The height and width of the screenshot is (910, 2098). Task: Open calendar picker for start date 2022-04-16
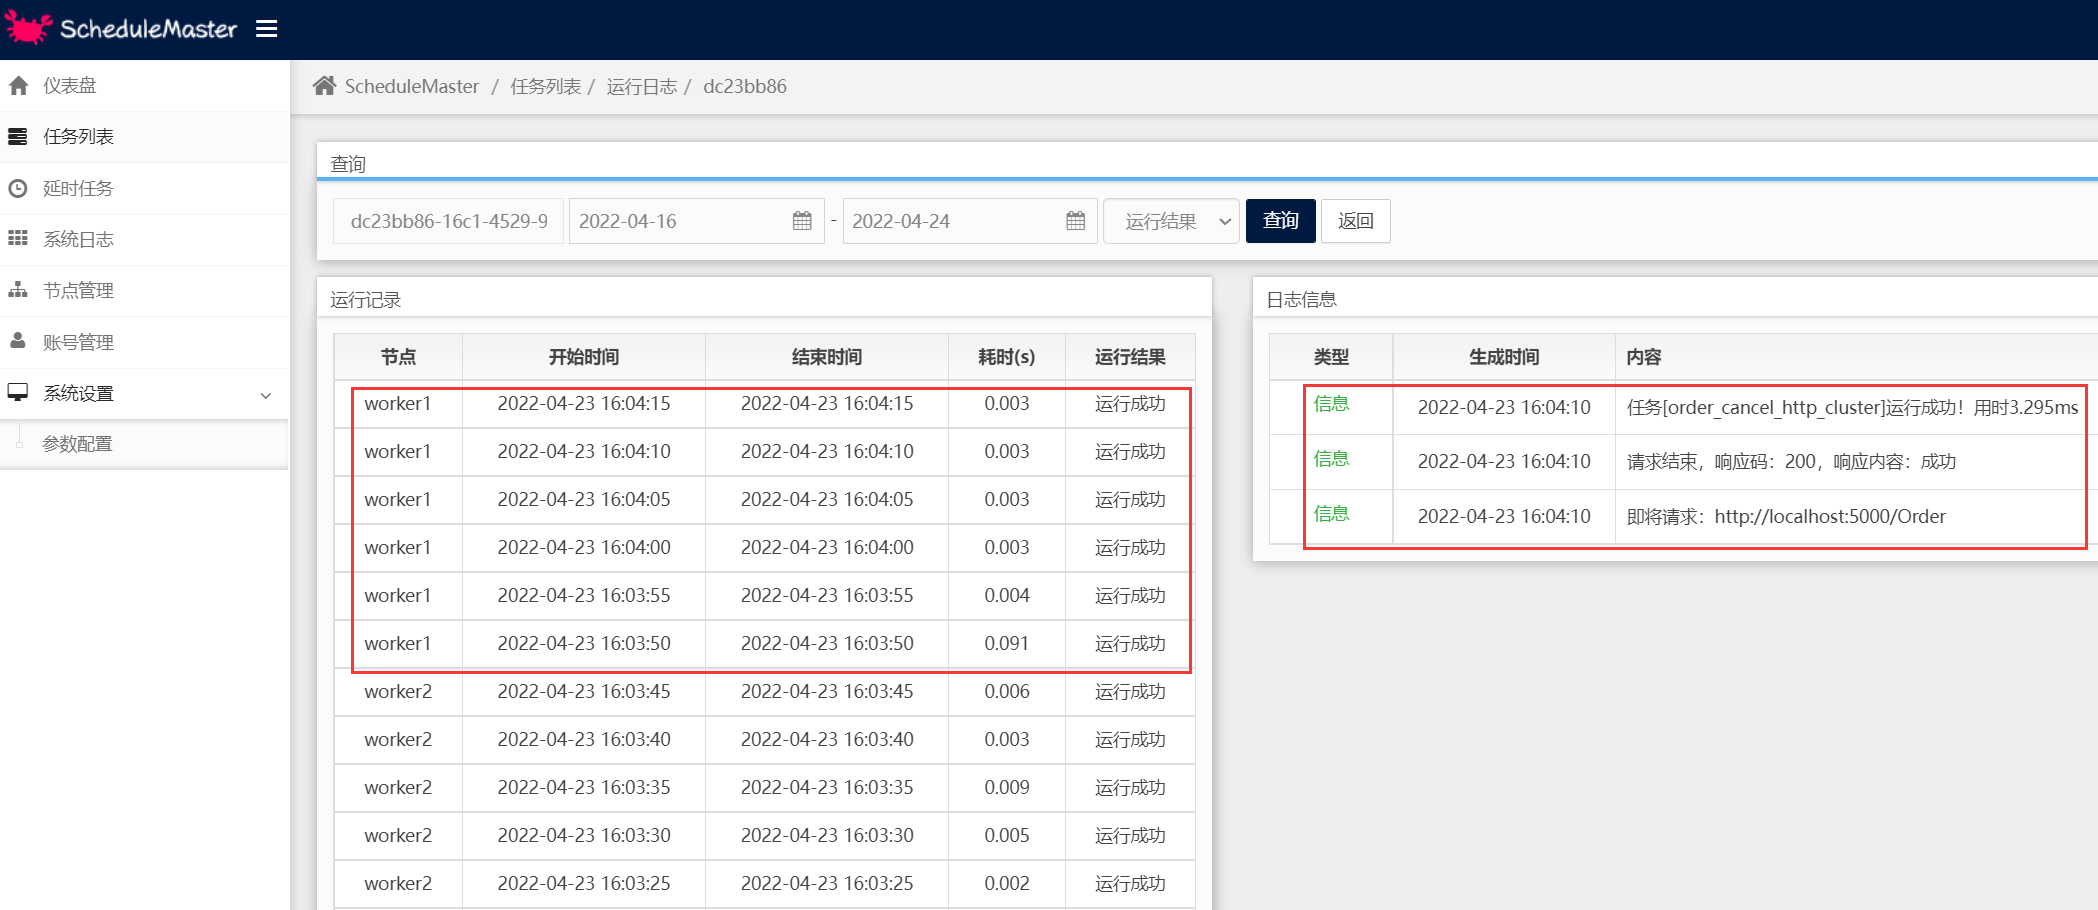(802, 221)
